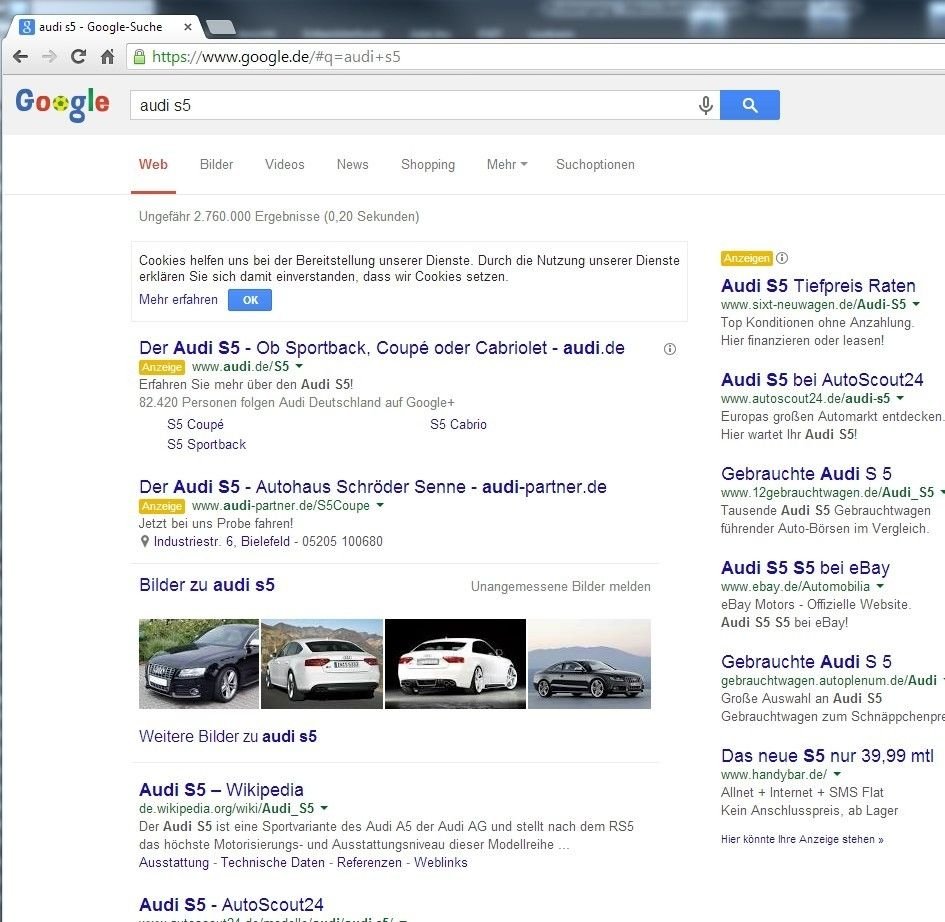Click the Google doodle logo

(x=63, y=104)
